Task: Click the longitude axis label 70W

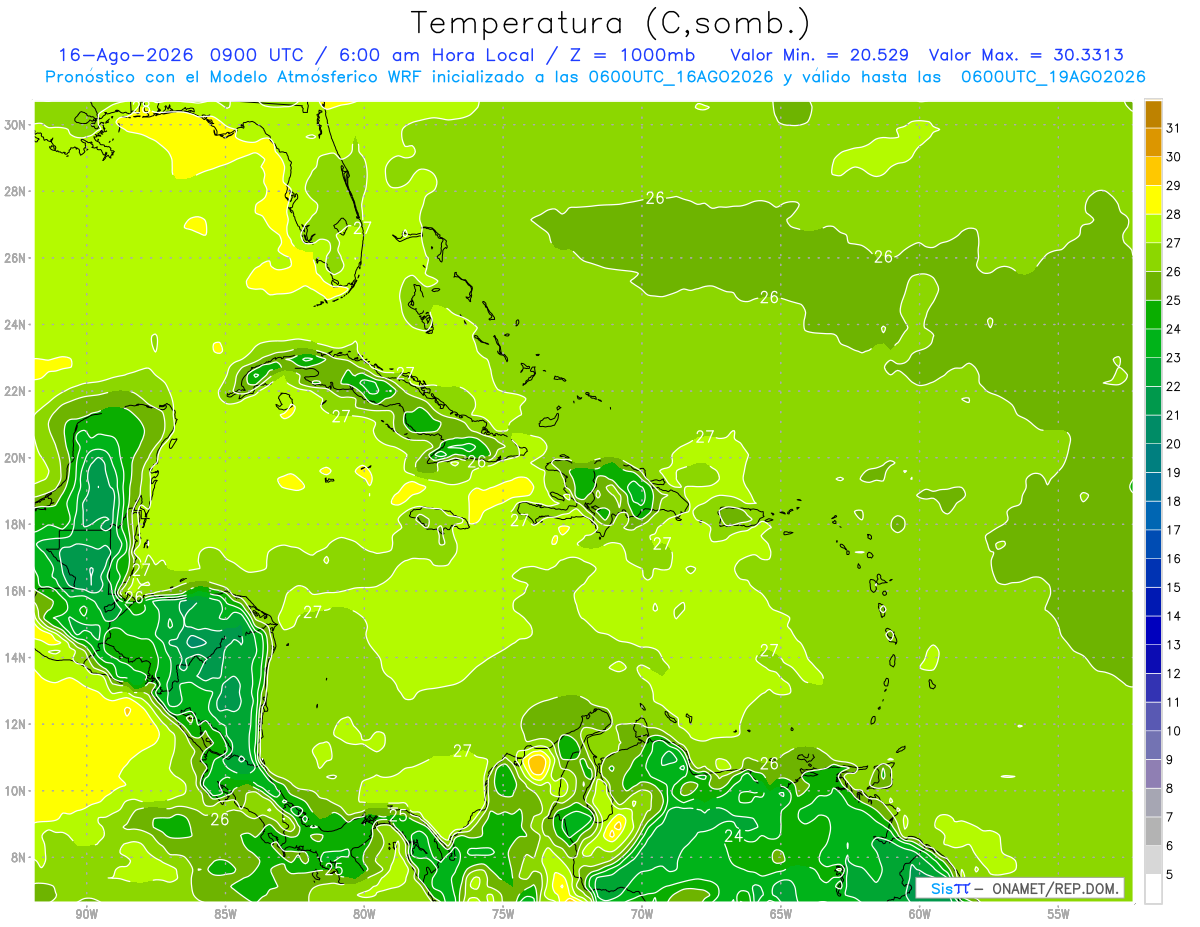Action: tap(642, 914)
